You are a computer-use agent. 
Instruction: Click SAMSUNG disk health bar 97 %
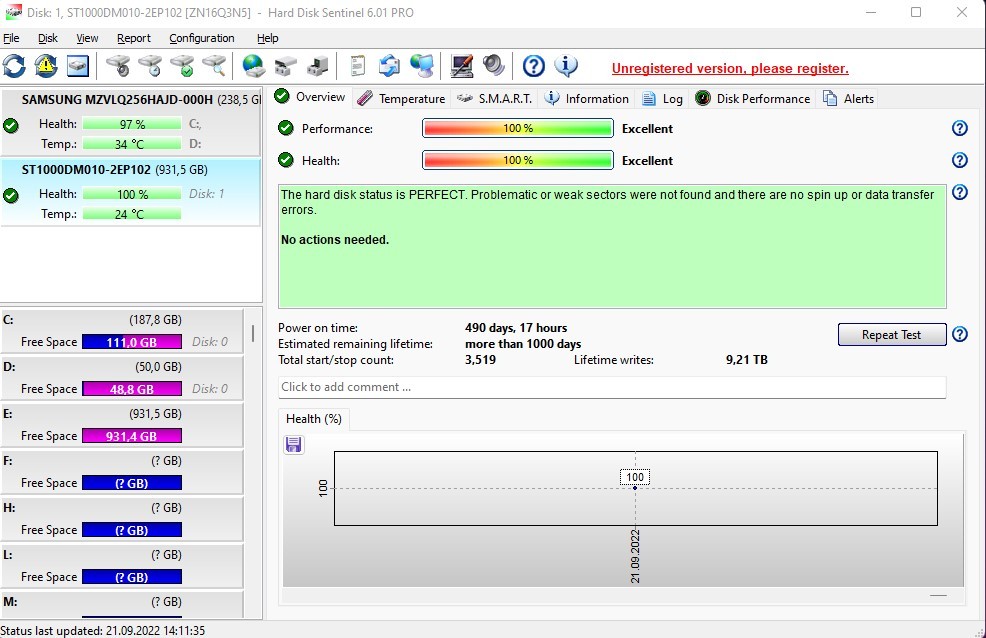tap(132, 124)
